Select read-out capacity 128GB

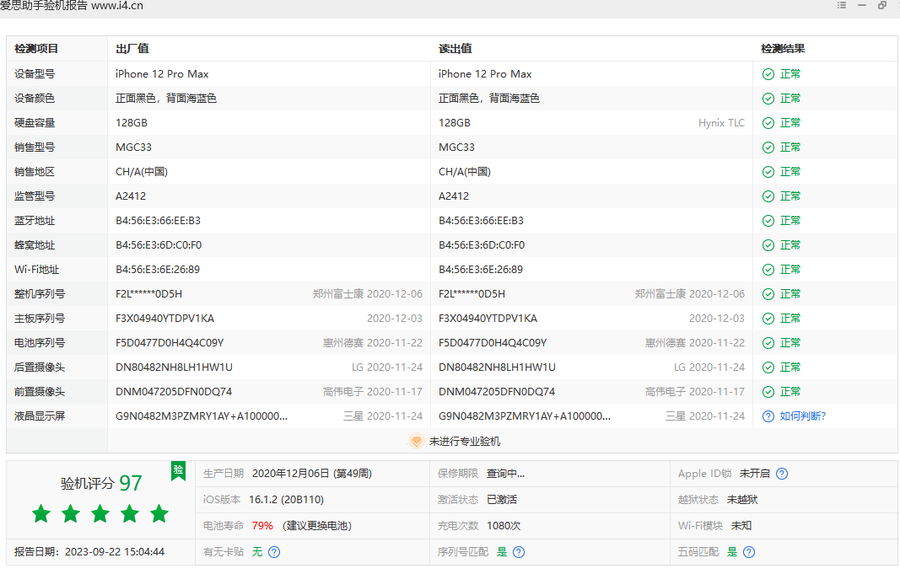pyautogui.click(x=455, y=123)
